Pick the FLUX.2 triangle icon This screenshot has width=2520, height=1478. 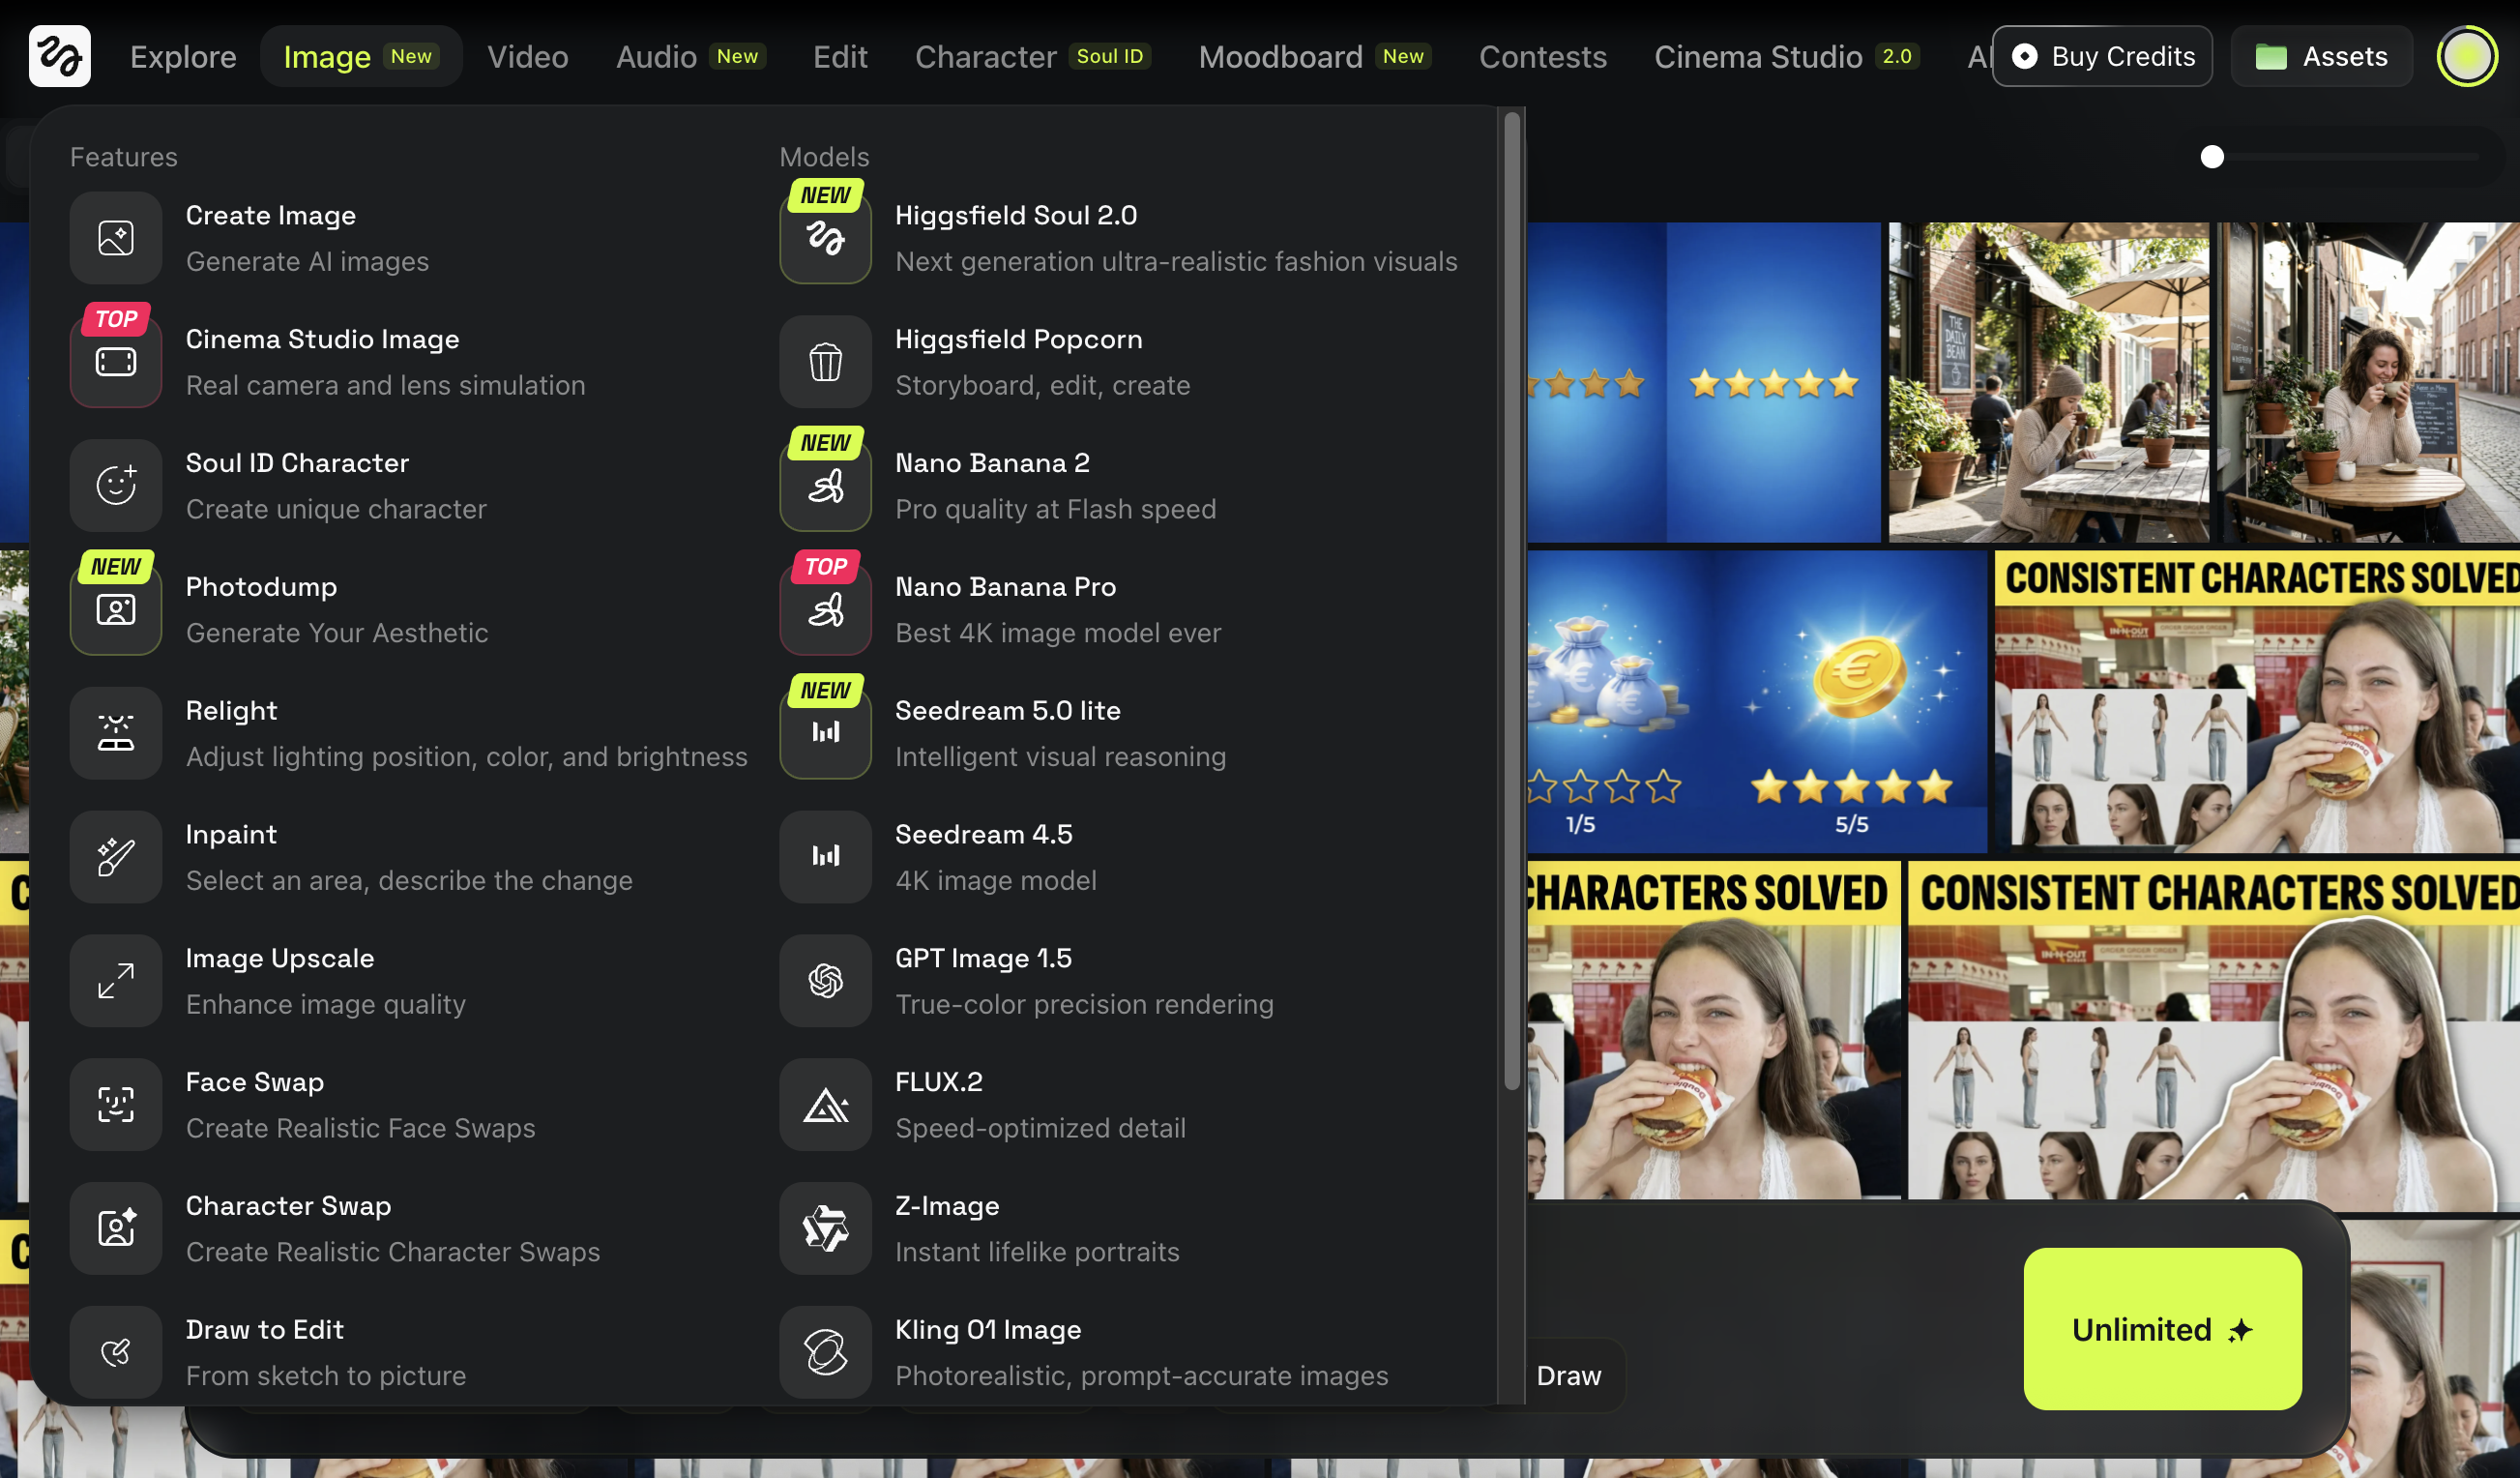click(x=825, y=1105)
